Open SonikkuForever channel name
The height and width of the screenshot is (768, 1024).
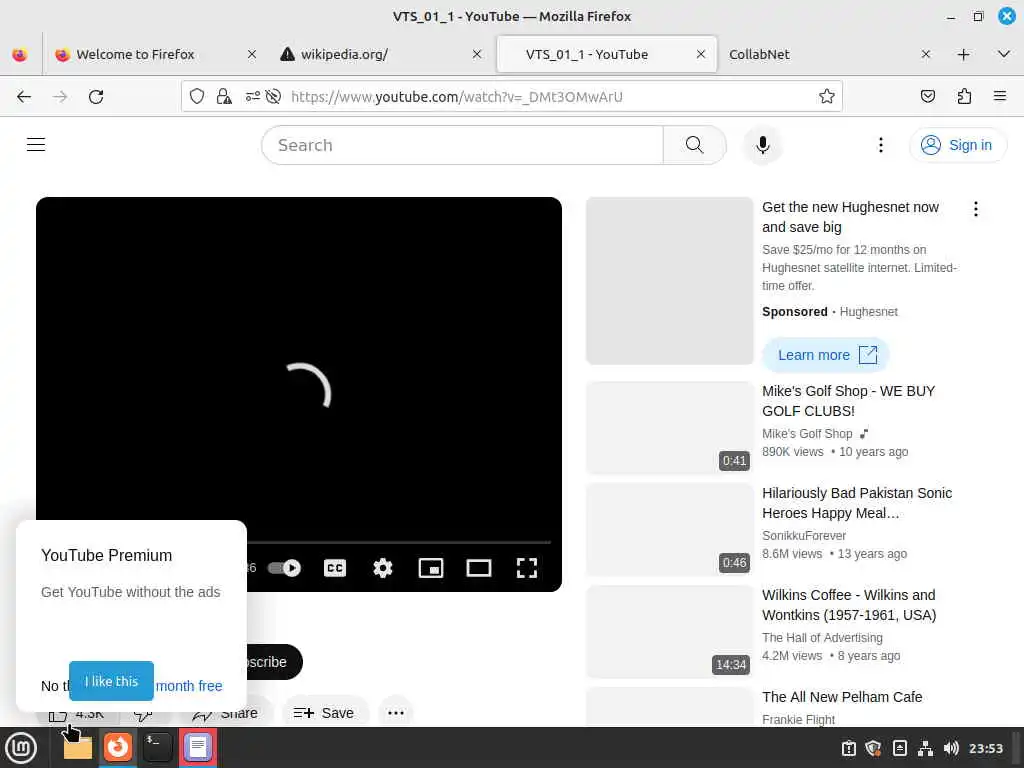click(804, 536)
